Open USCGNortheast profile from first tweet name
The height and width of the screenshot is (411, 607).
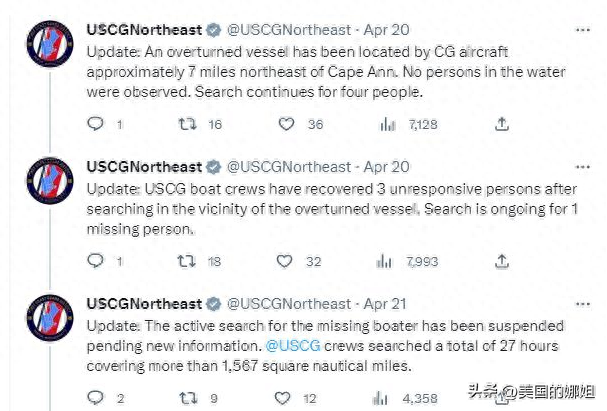[144, 30]
